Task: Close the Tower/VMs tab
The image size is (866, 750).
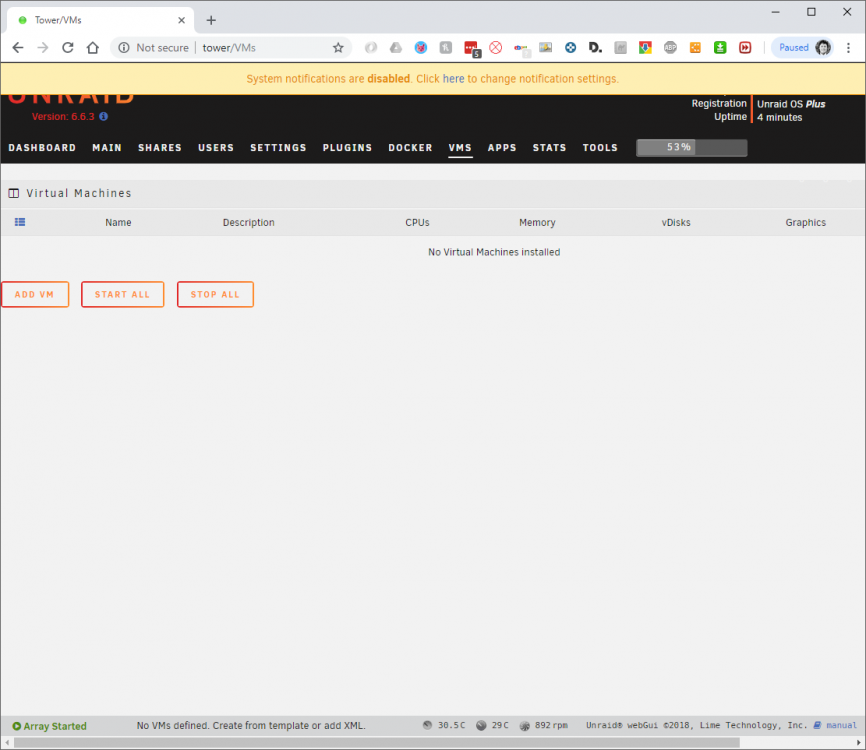Action: pos(181,20)
